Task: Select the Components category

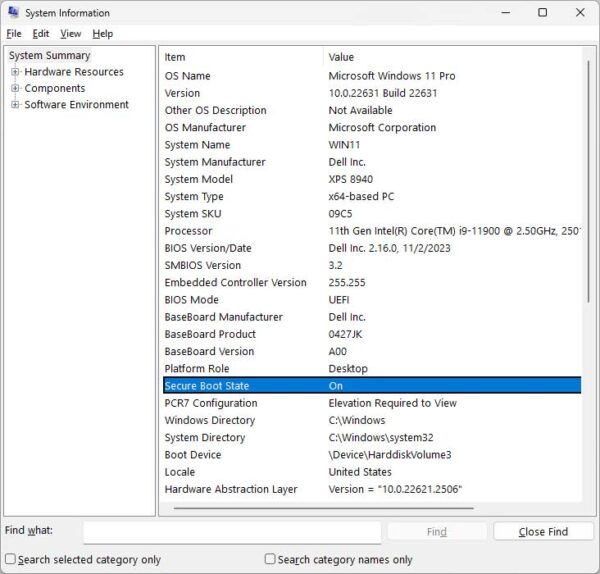Action: pos(55,88)
